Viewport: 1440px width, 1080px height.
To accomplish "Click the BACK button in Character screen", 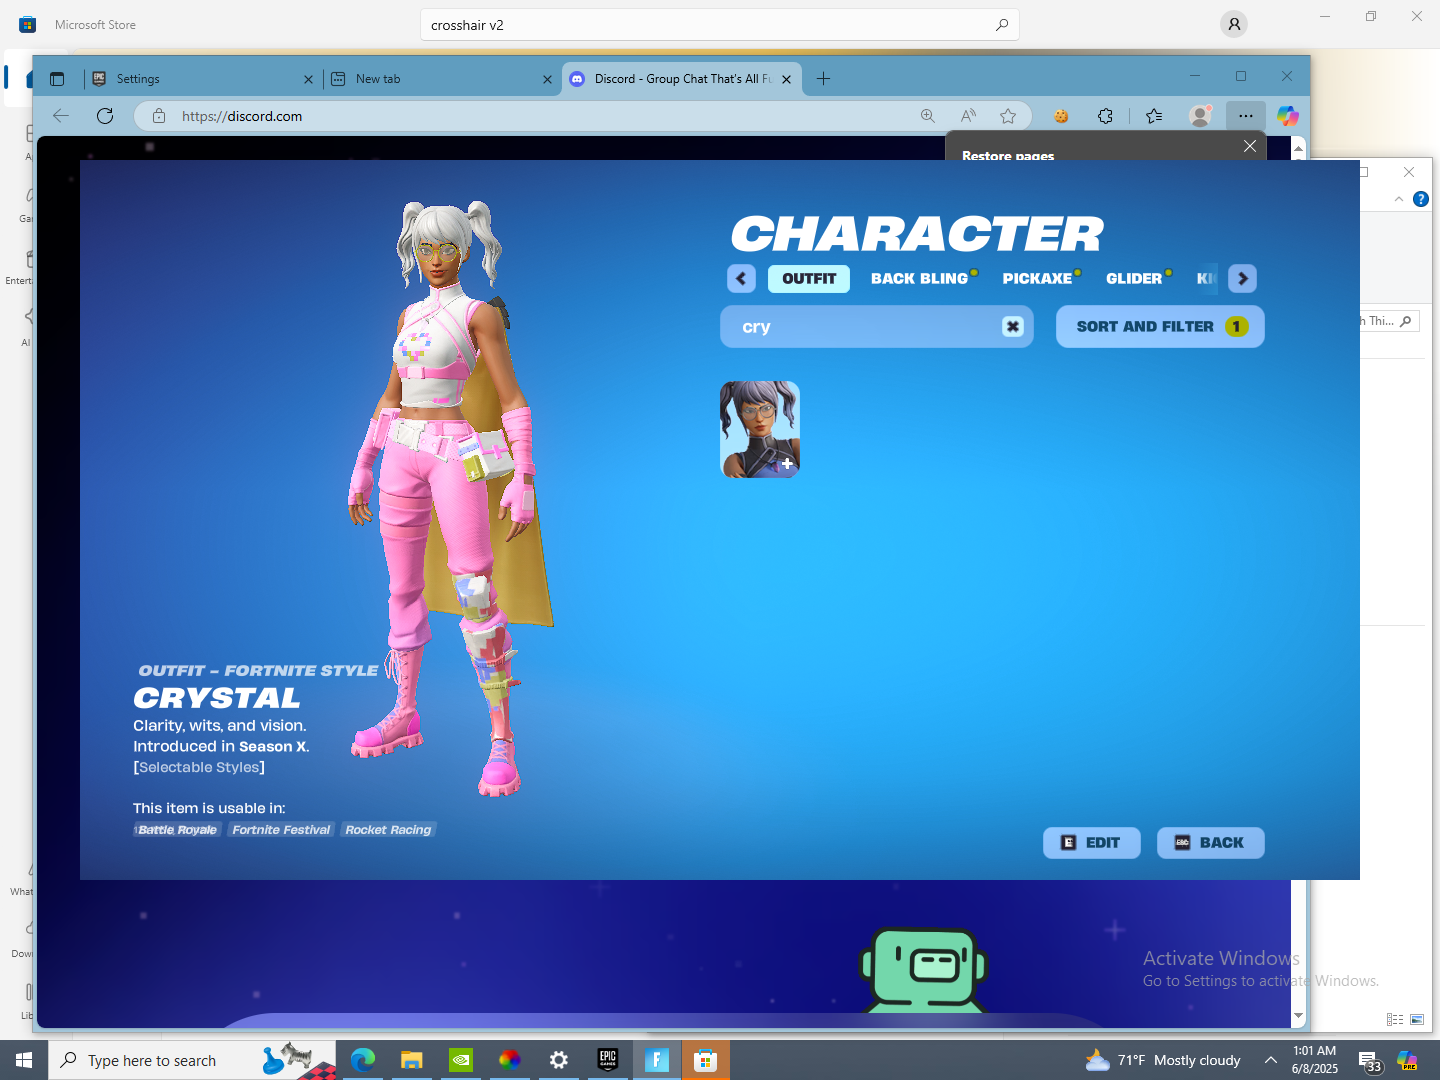I will click(1211, 843).
